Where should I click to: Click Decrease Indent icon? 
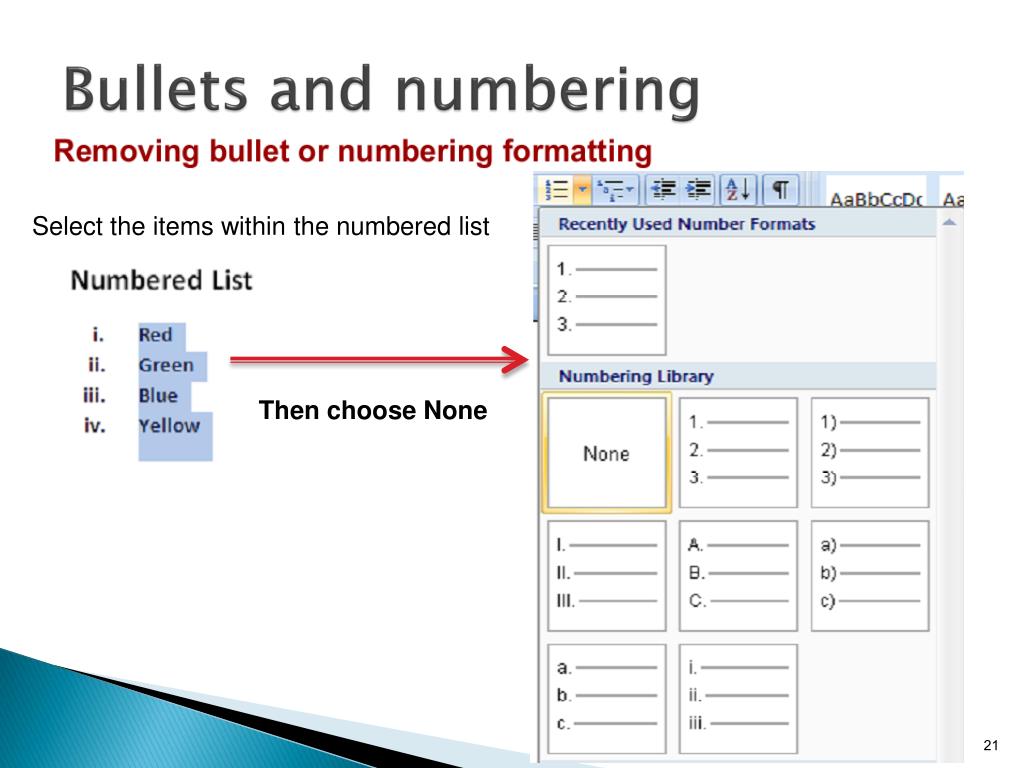664,190
